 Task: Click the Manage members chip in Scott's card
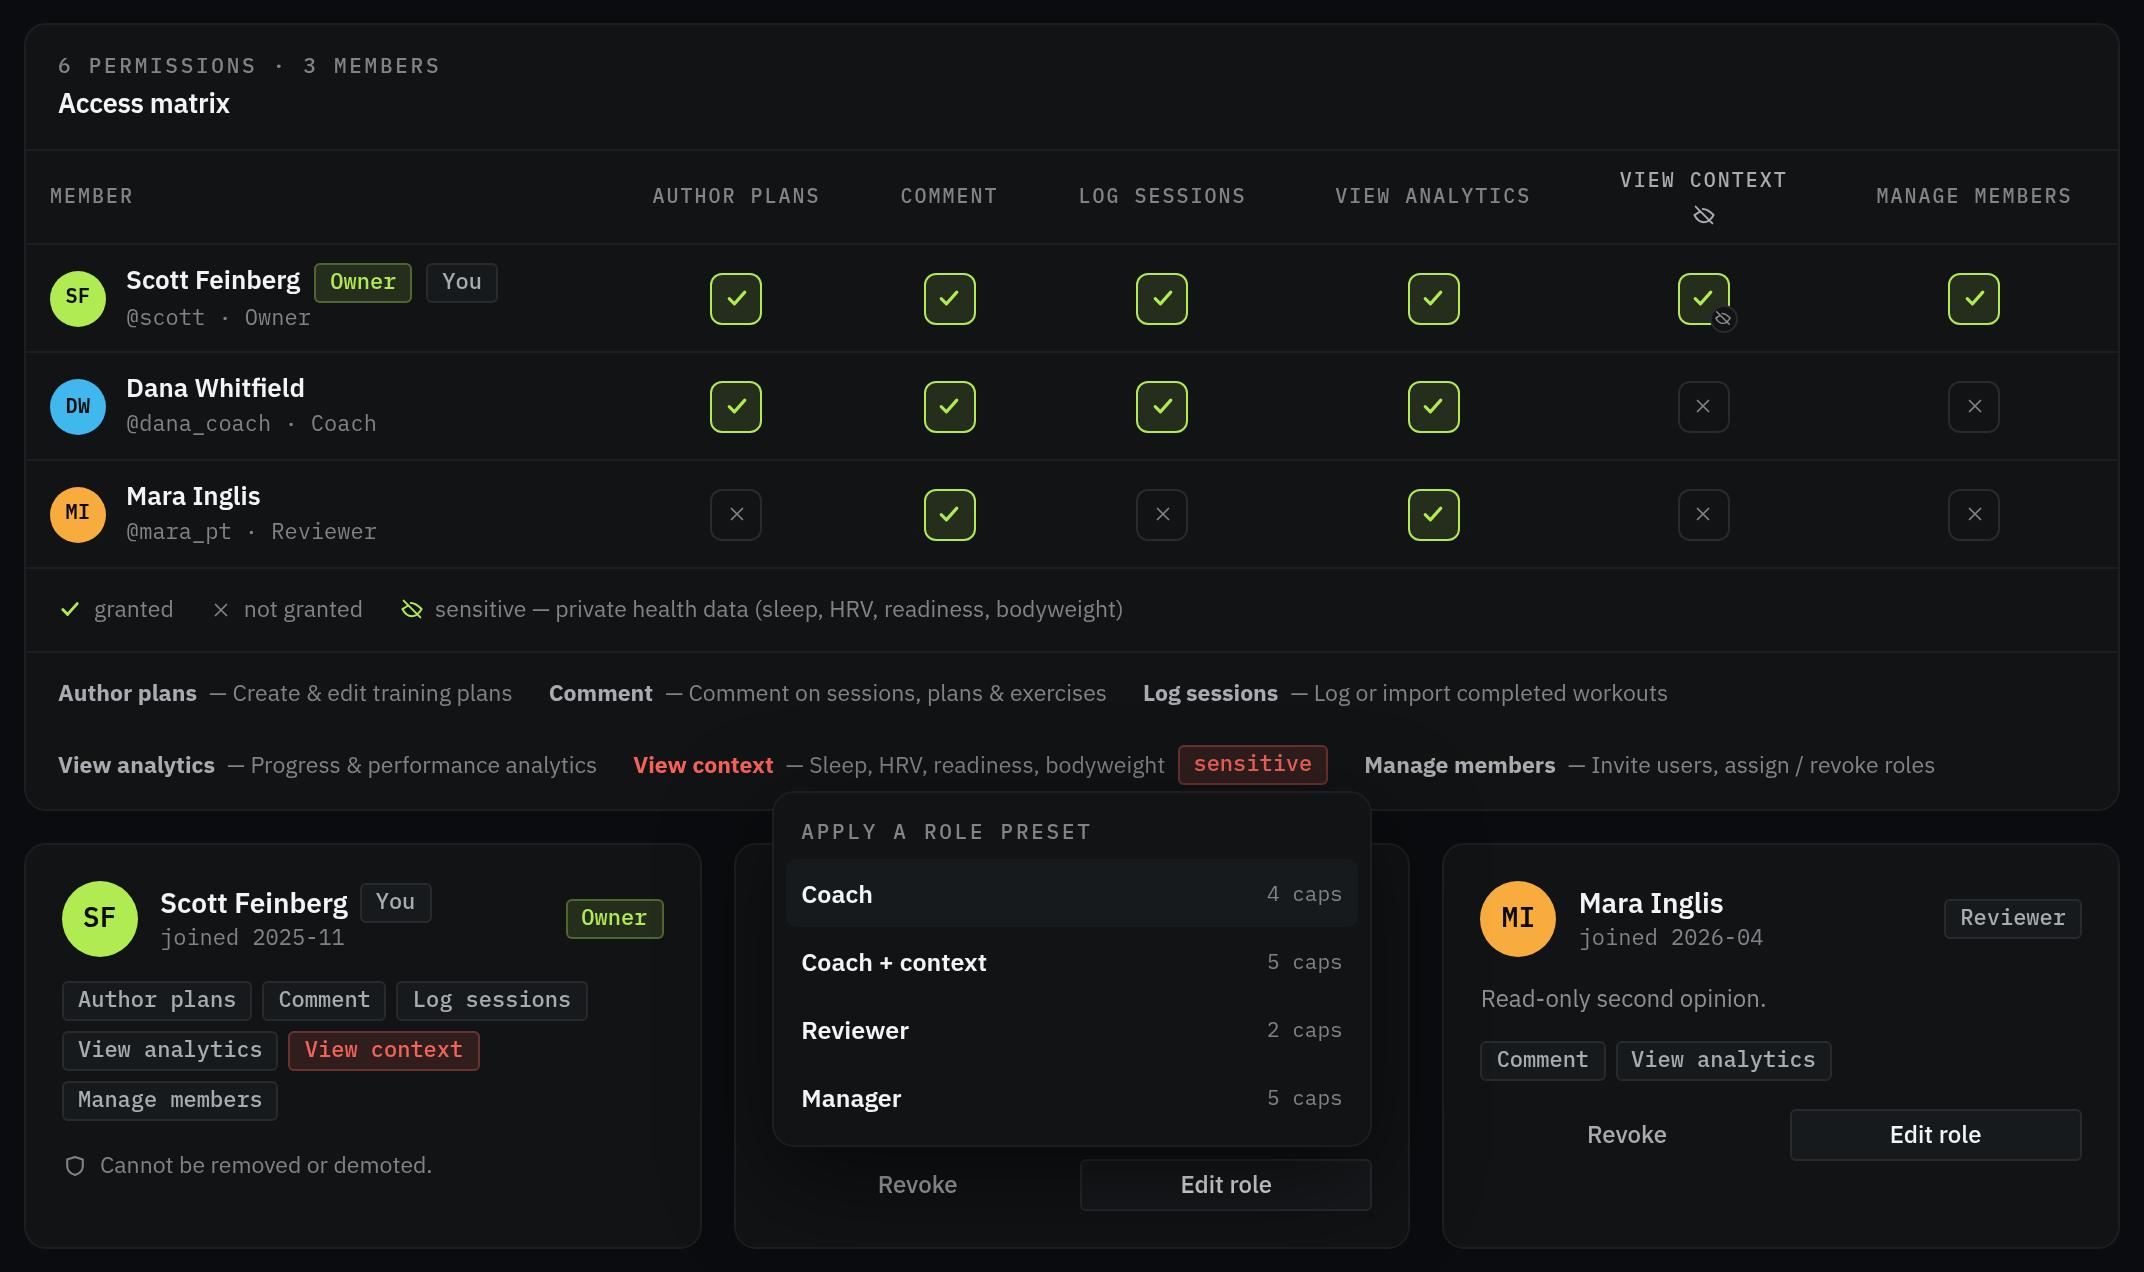point(169,1100)
